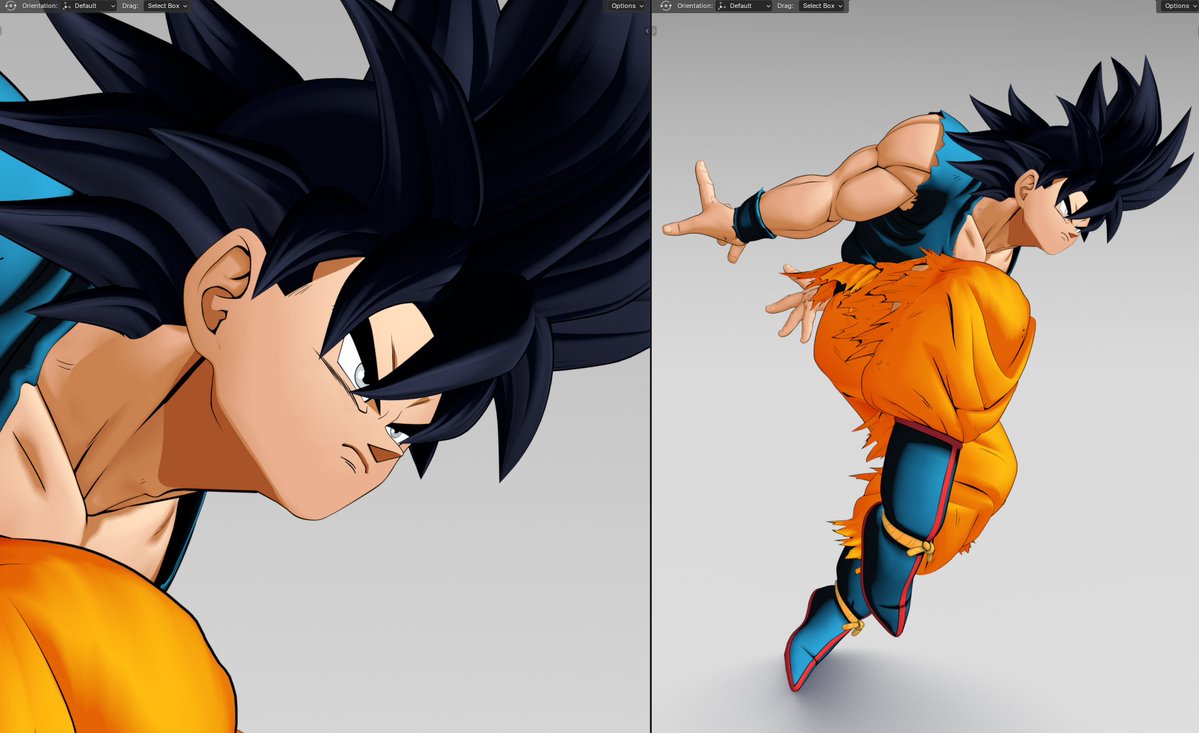Show the sidebar using left viewport's edge arrow

[647, 31]
